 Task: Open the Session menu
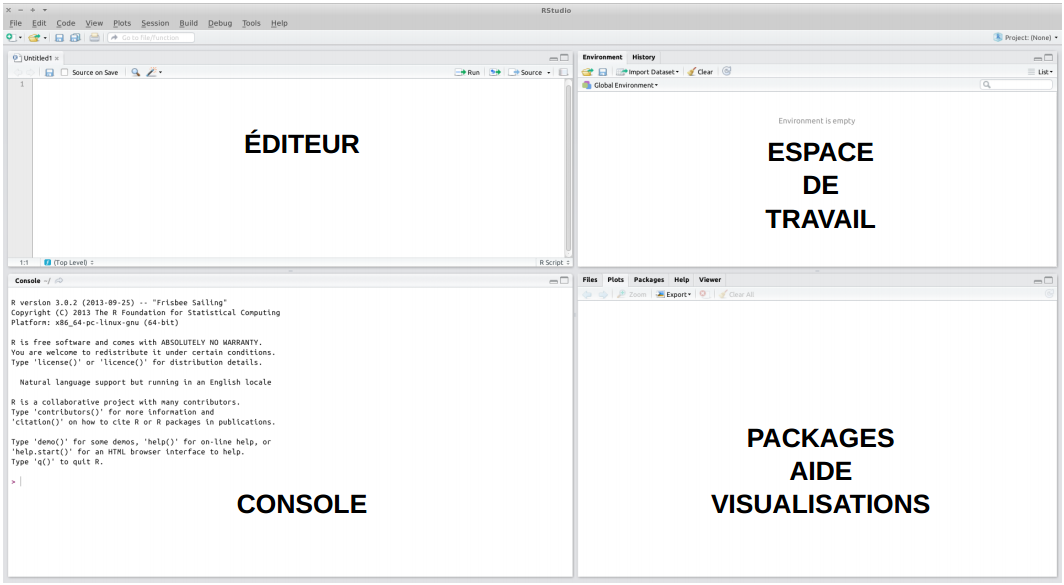pyautogui.click(x=155, y=23)
